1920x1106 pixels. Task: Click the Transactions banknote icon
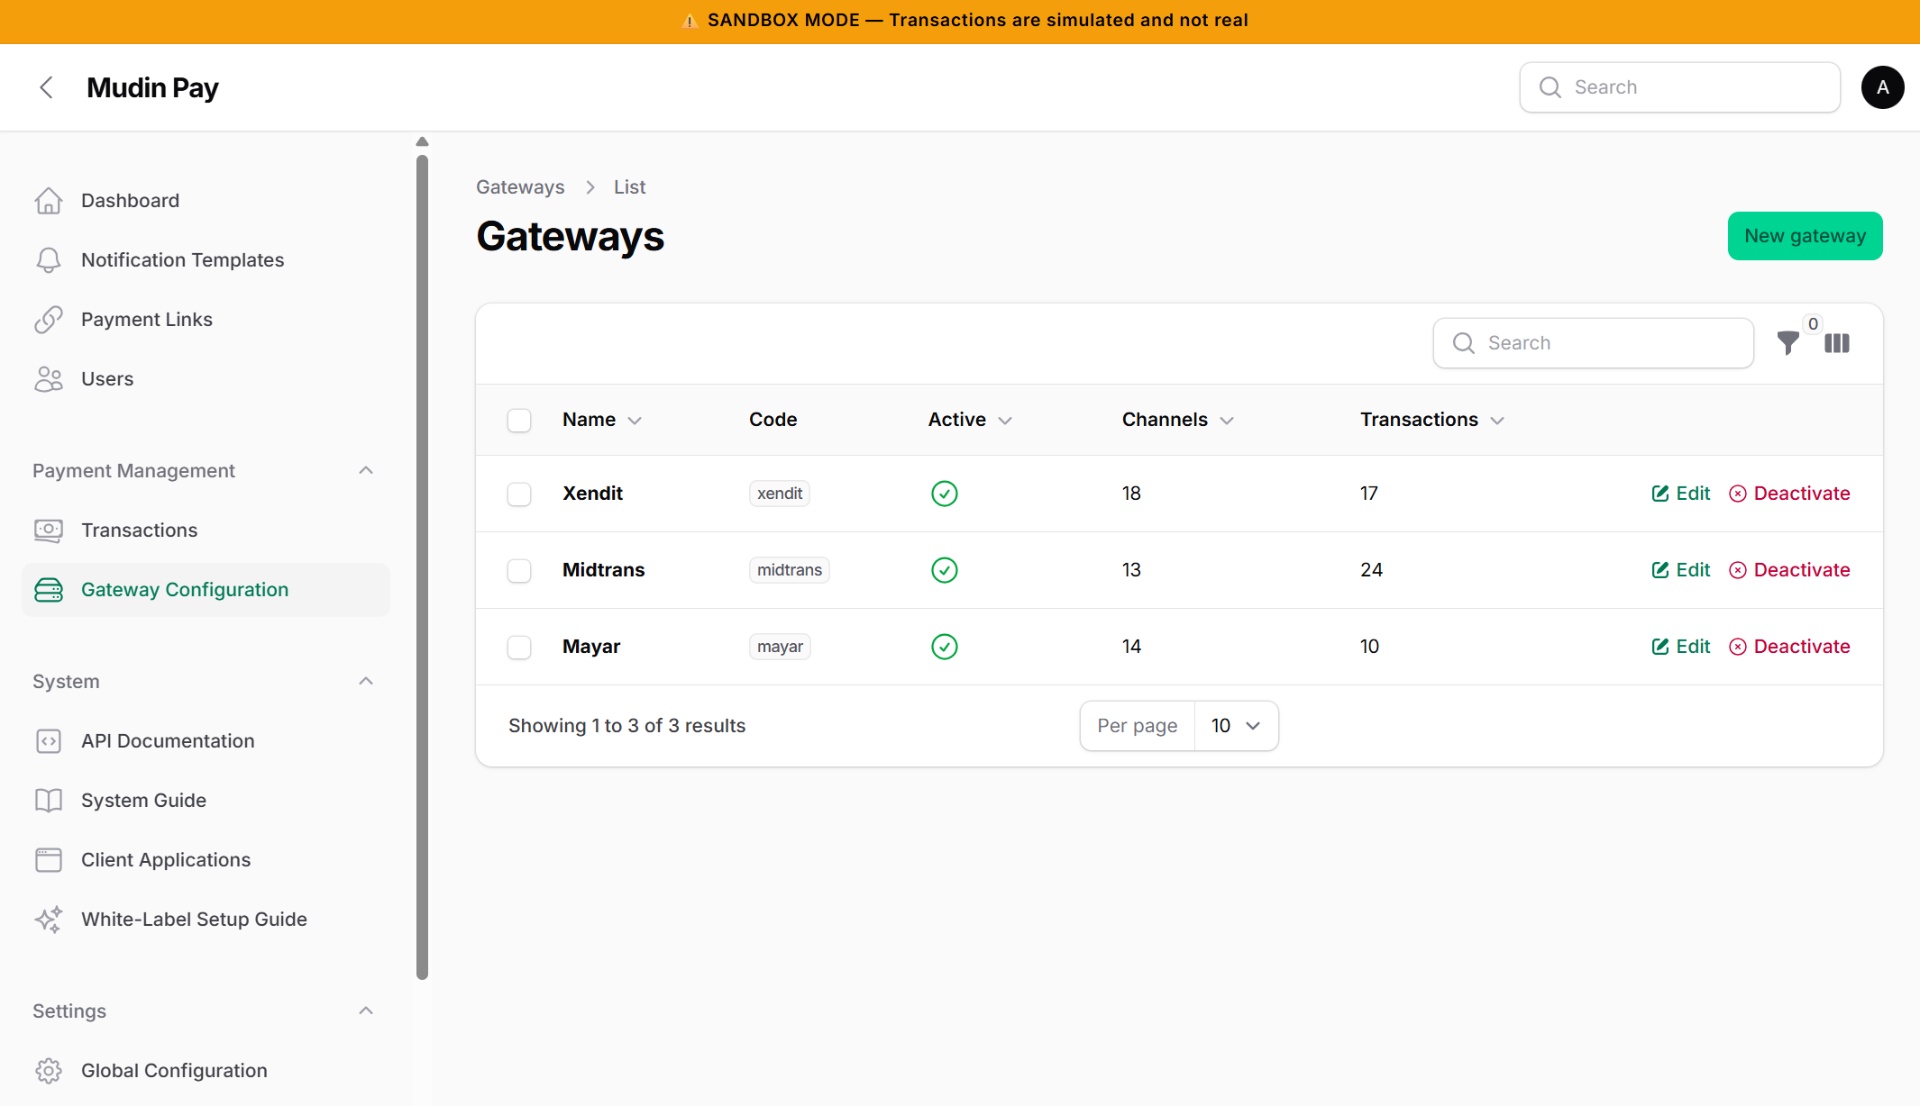tap(48, 530)
